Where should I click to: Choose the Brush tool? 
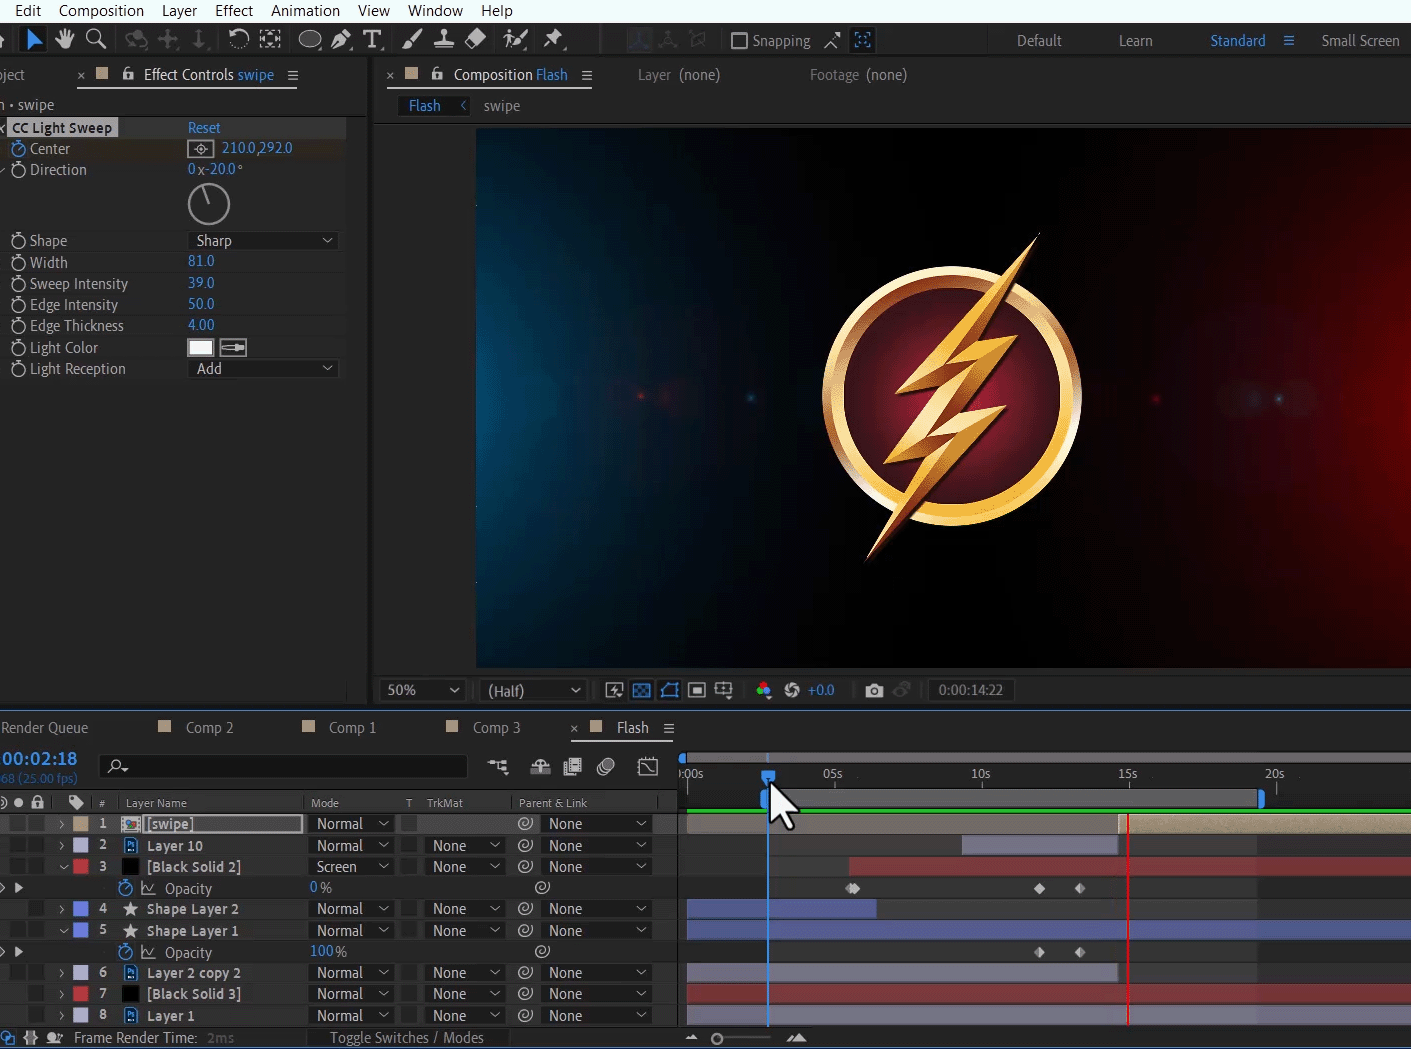click(x=412, y=40)
